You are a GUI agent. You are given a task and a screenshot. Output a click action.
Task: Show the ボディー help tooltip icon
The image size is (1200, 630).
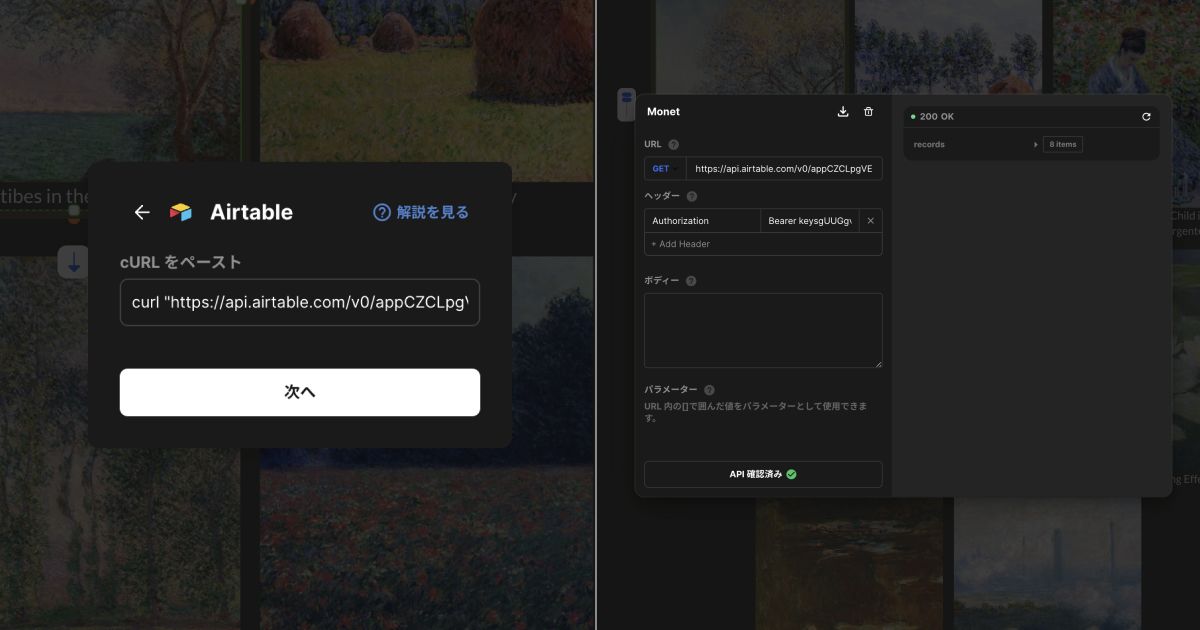691,281
